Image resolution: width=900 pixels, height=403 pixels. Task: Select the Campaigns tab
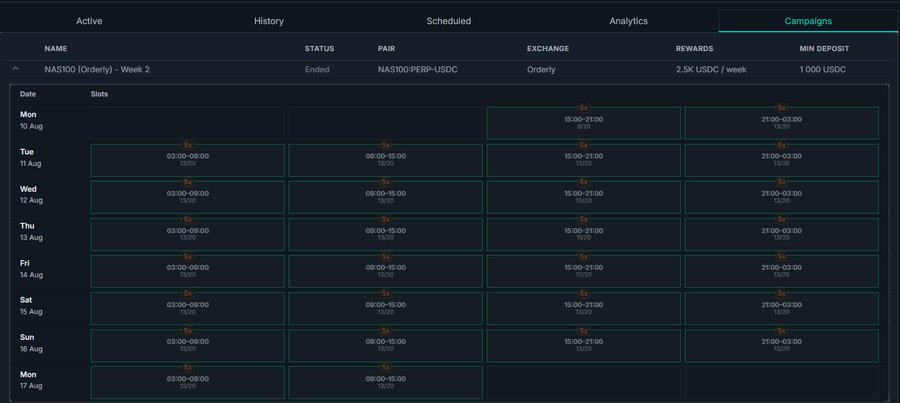[808, 21]
